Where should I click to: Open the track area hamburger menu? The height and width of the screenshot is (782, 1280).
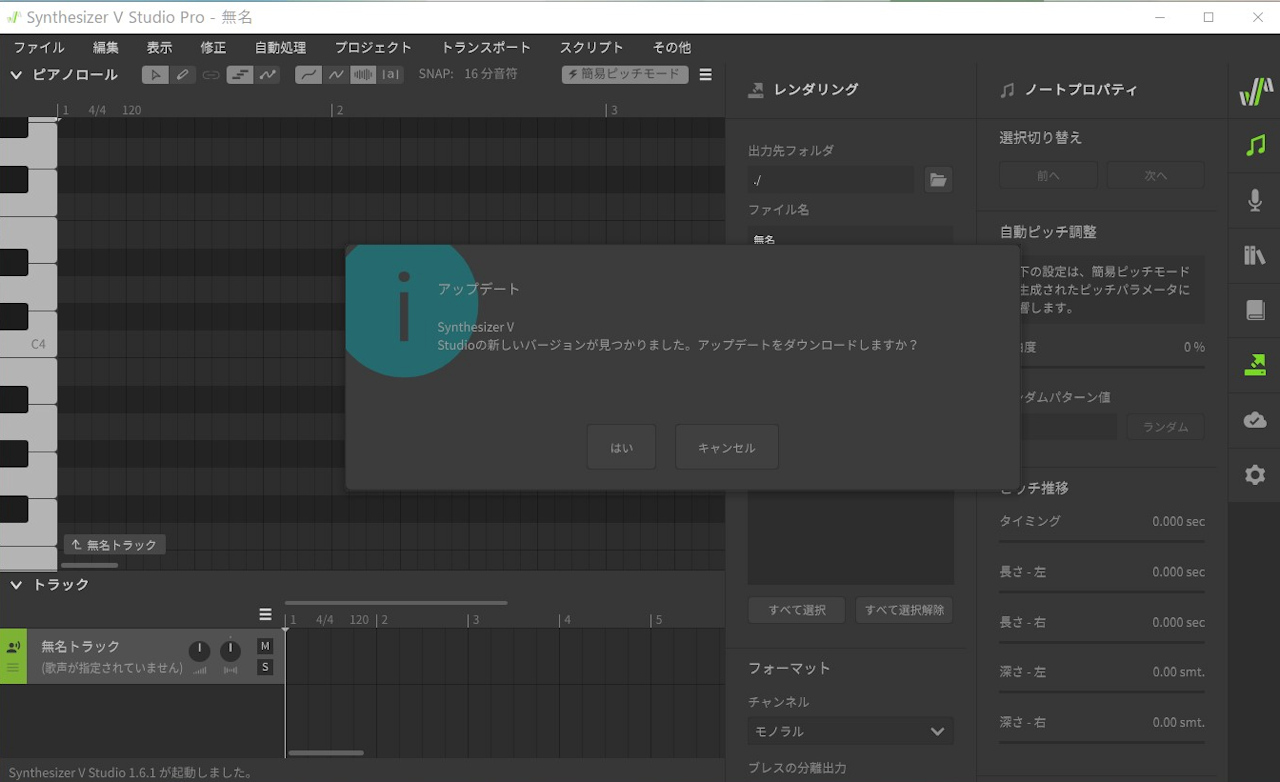(x=265, y=614)
